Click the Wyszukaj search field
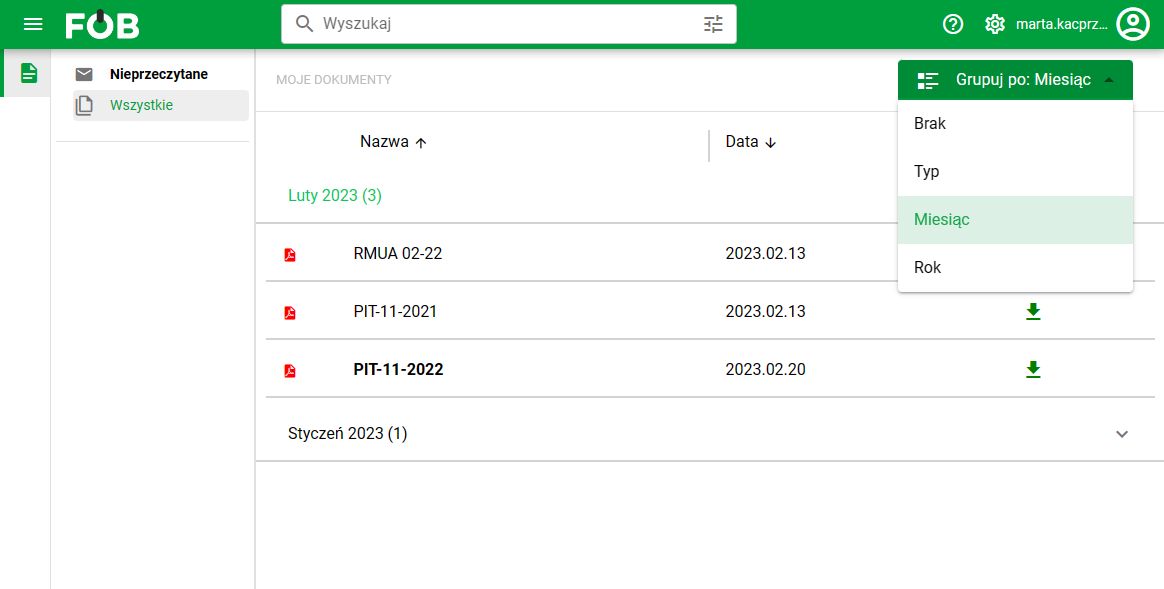Viewport: 1164px width, 589px height. [509, 24]
